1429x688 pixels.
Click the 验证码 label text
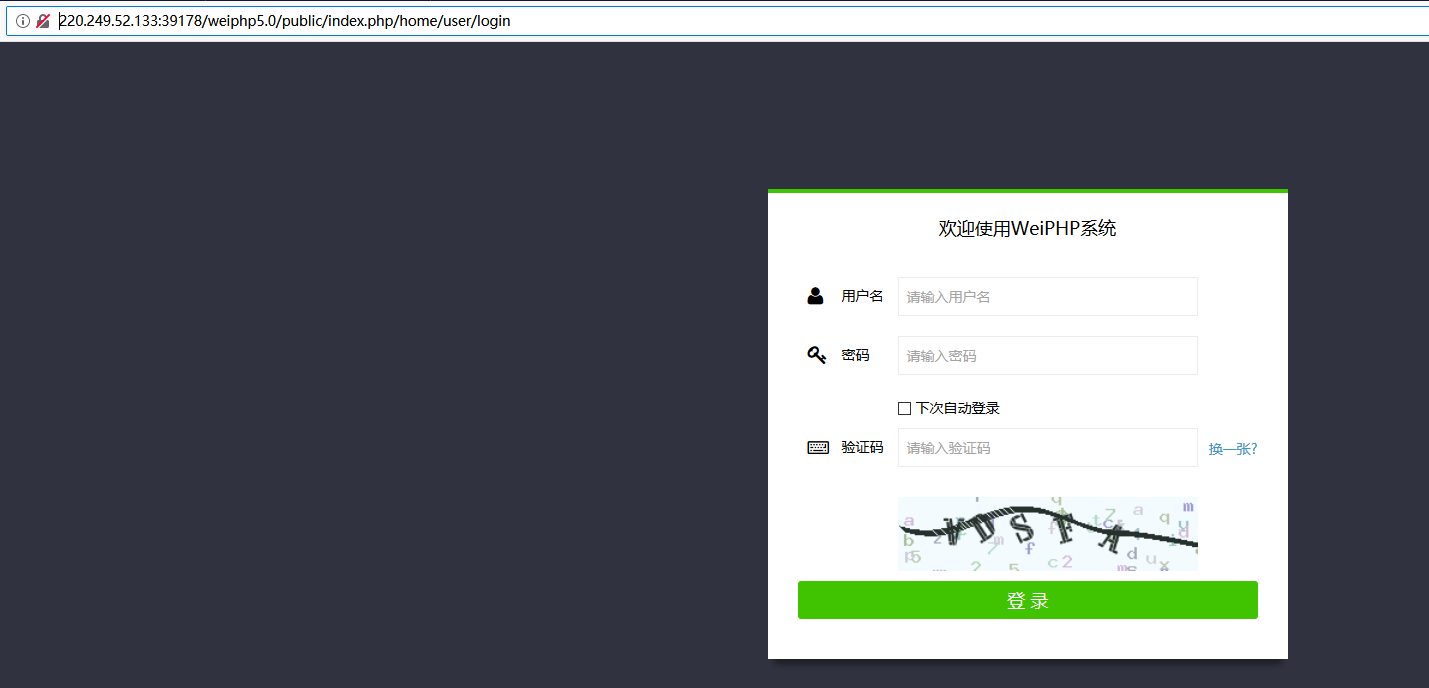pos(862,447)
